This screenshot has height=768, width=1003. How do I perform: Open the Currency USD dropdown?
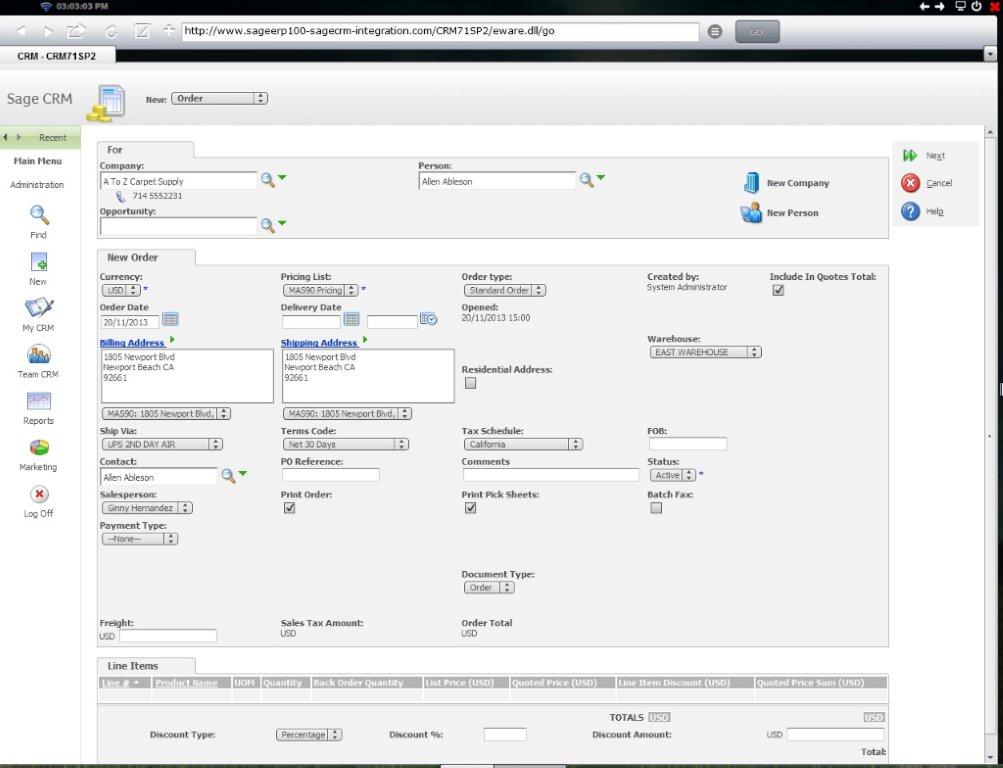[x=121, y=290]
